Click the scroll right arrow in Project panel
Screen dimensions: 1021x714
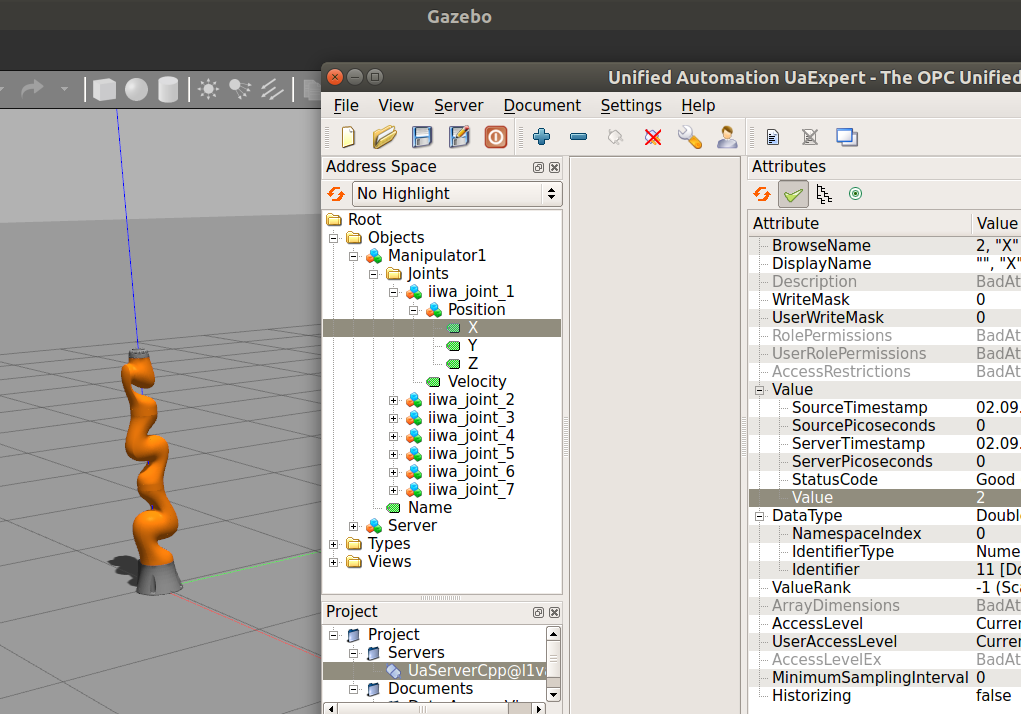click(x=538, y=709)
